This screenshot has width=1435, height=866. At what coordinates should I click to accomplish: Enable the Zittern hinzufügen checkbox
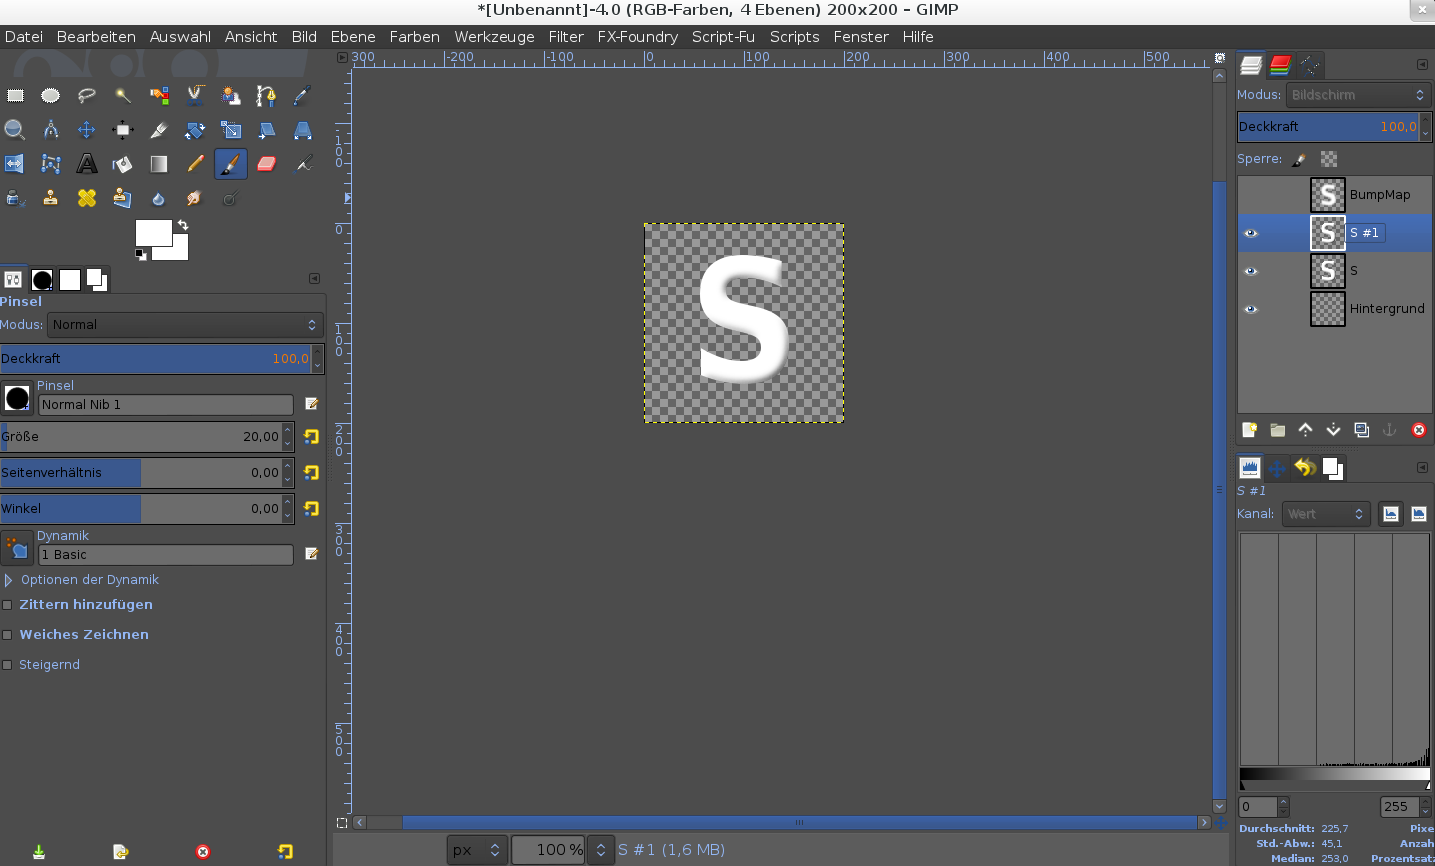pos(8,605)
